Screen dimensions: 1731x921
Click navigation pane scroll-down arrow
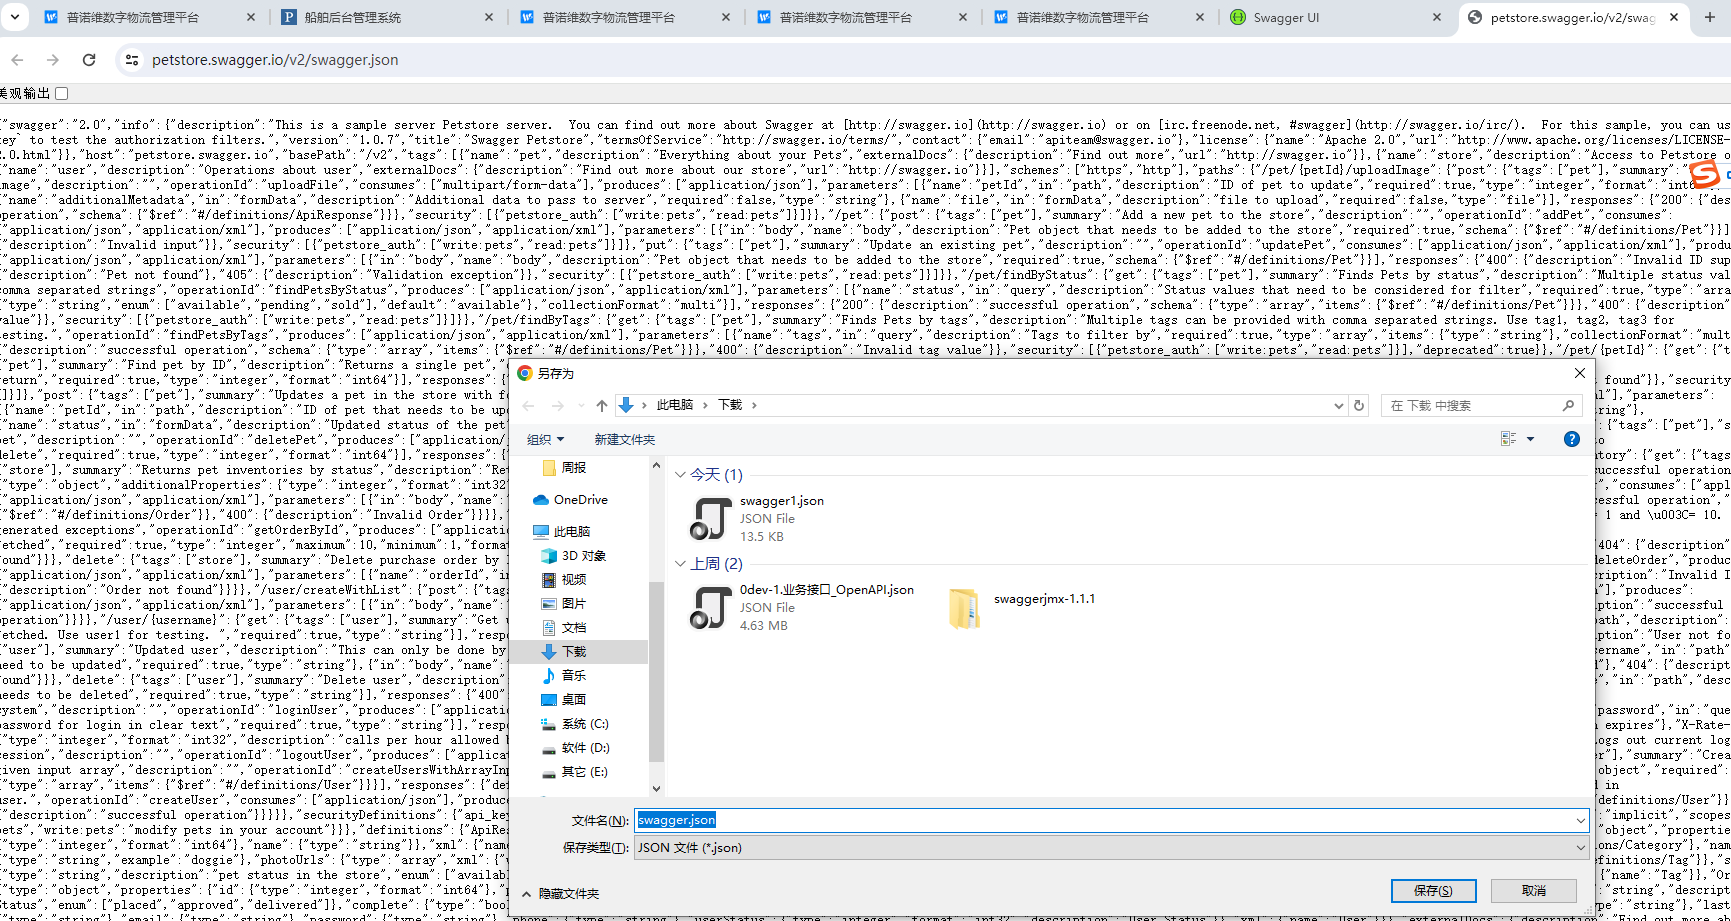point(656,789)
